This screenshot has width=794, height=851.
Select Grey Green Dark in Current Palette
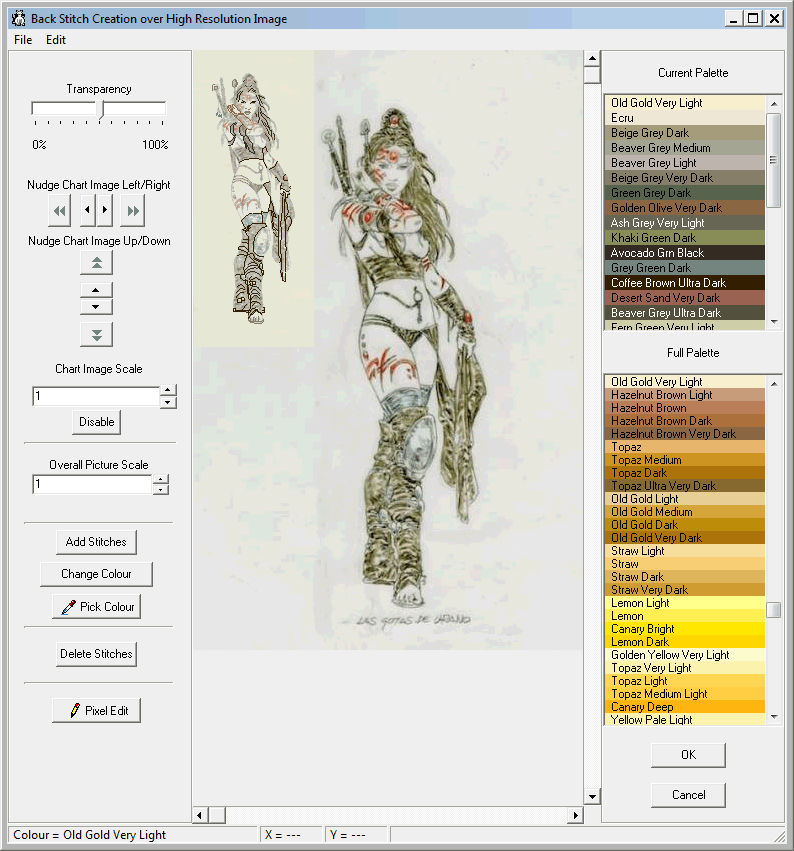[684, 268]
